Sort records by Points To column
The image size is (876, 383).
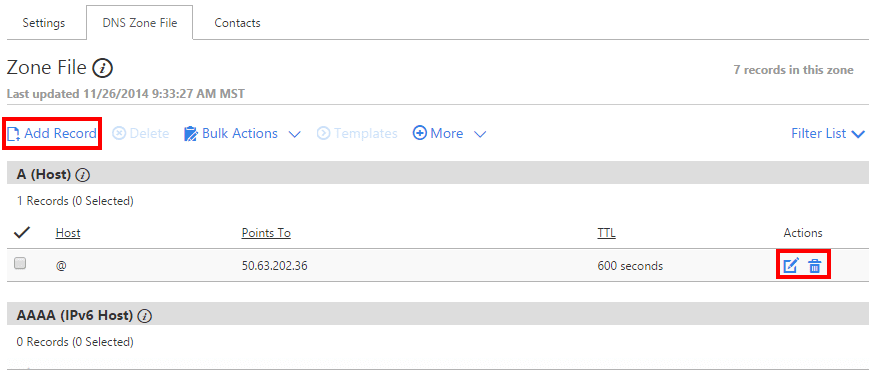pyautogui.click(x=266, y=233)
